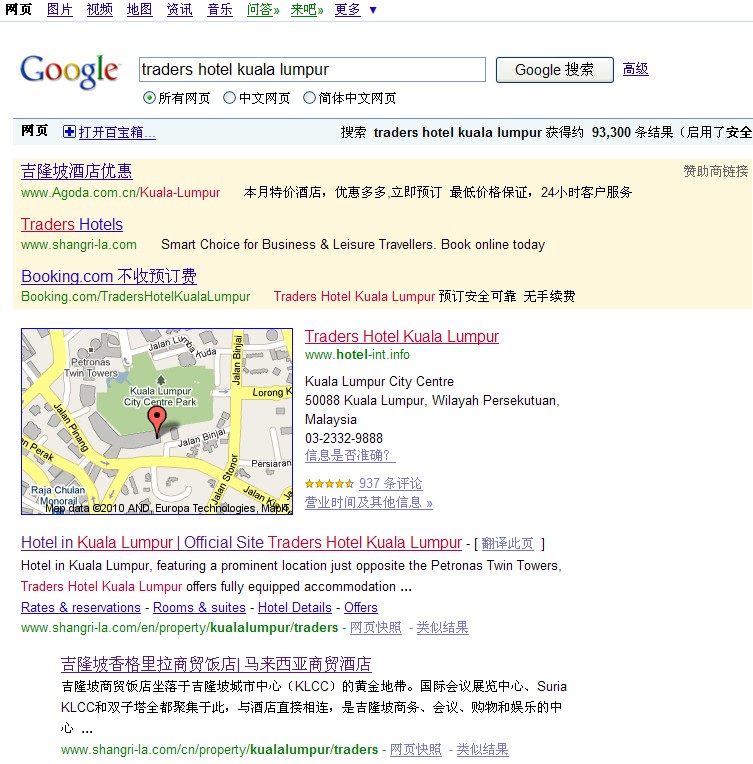Click the 信息是否准确? link
The height and width of the screenshot is (764, 753).
click(350, 455)
